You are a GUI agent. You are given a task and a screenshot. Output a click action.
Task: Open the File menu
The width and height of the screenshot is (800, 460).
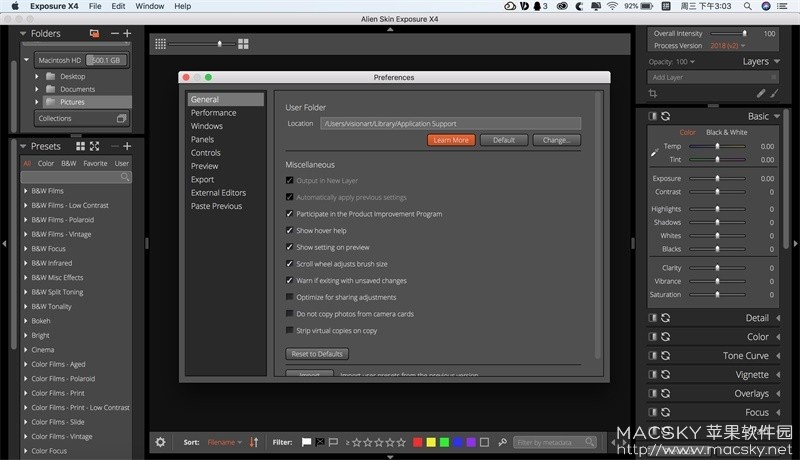[95, 6]
